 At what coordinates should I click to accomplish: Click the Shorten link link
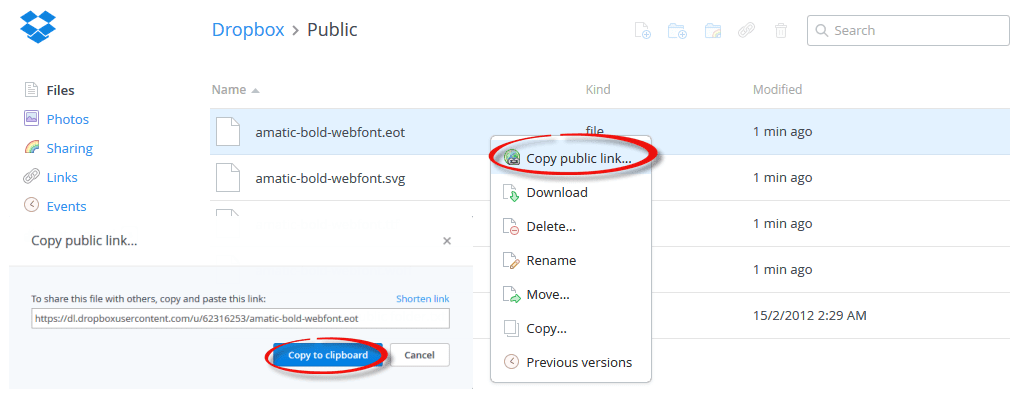(423, 298)
